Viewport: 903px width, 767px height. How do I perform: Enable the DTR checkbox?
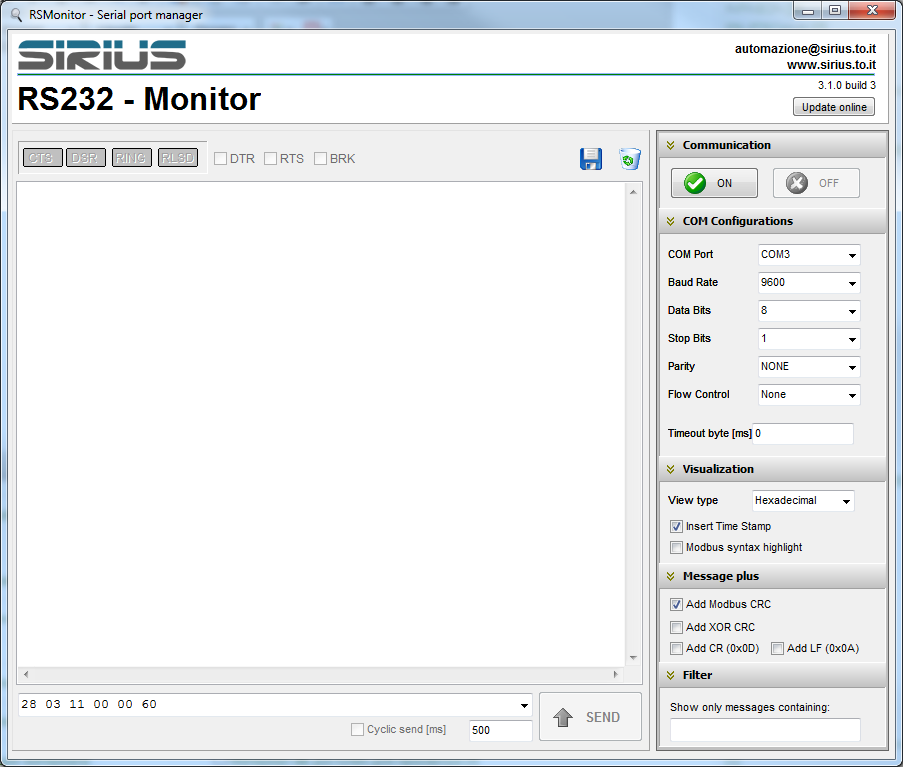click(221, 159)
